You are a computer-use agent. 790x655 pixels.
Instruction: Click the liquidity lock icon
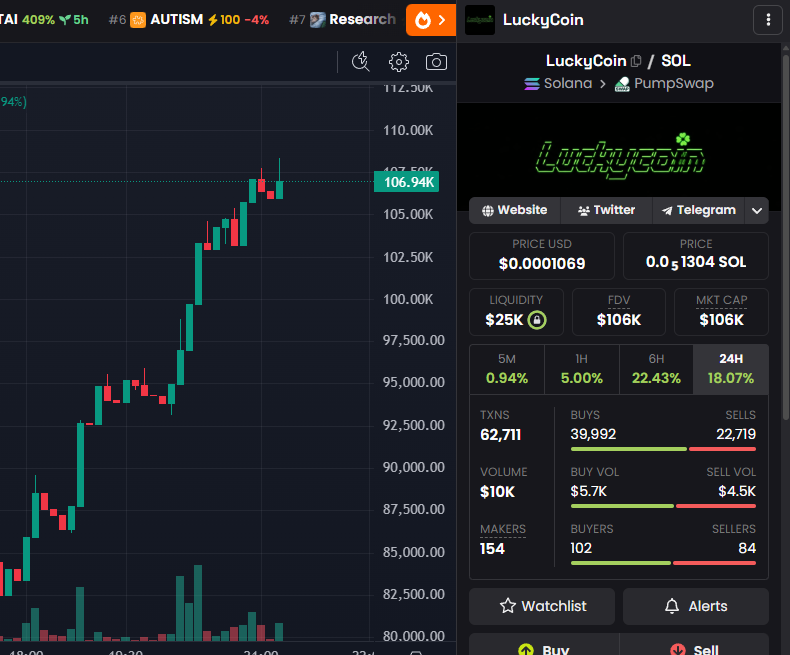[x=537, y=320]
